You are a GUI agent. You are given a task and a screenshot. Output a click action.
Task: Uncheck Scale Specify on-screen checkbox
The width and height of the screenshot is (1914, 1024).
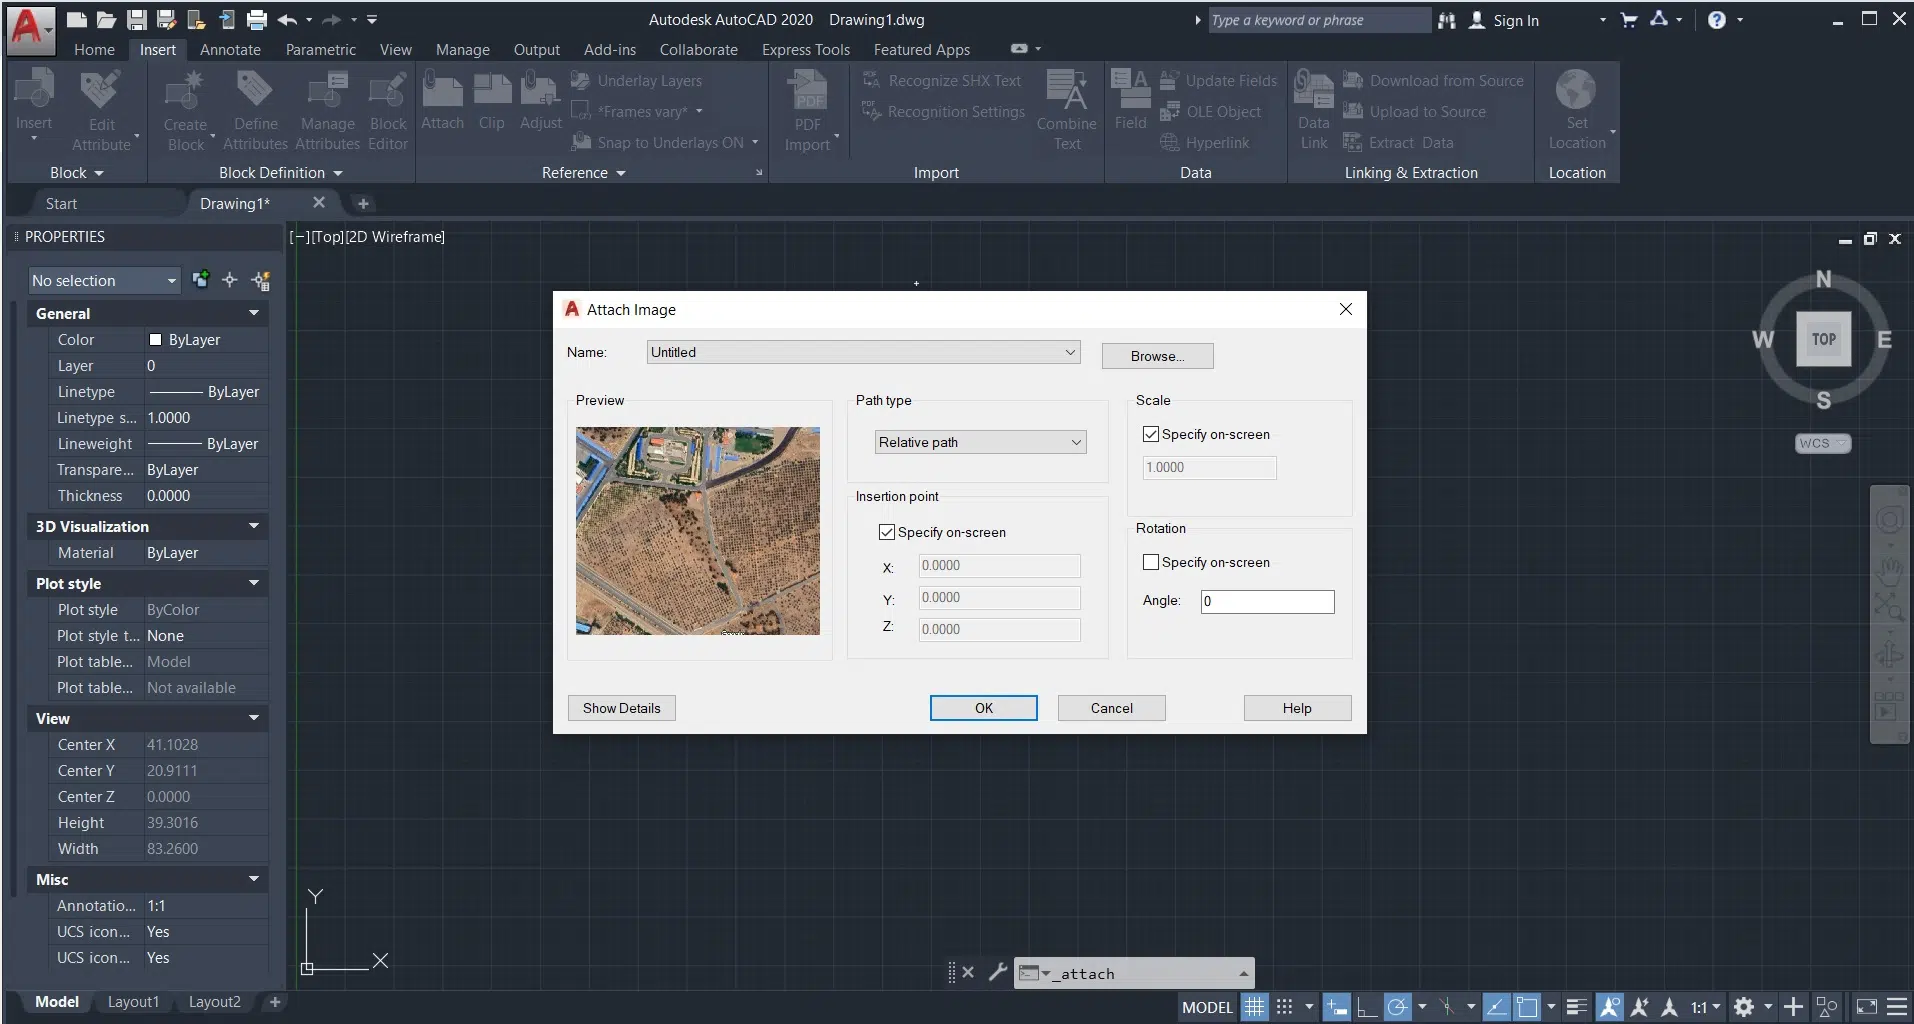pos(1151,434)
